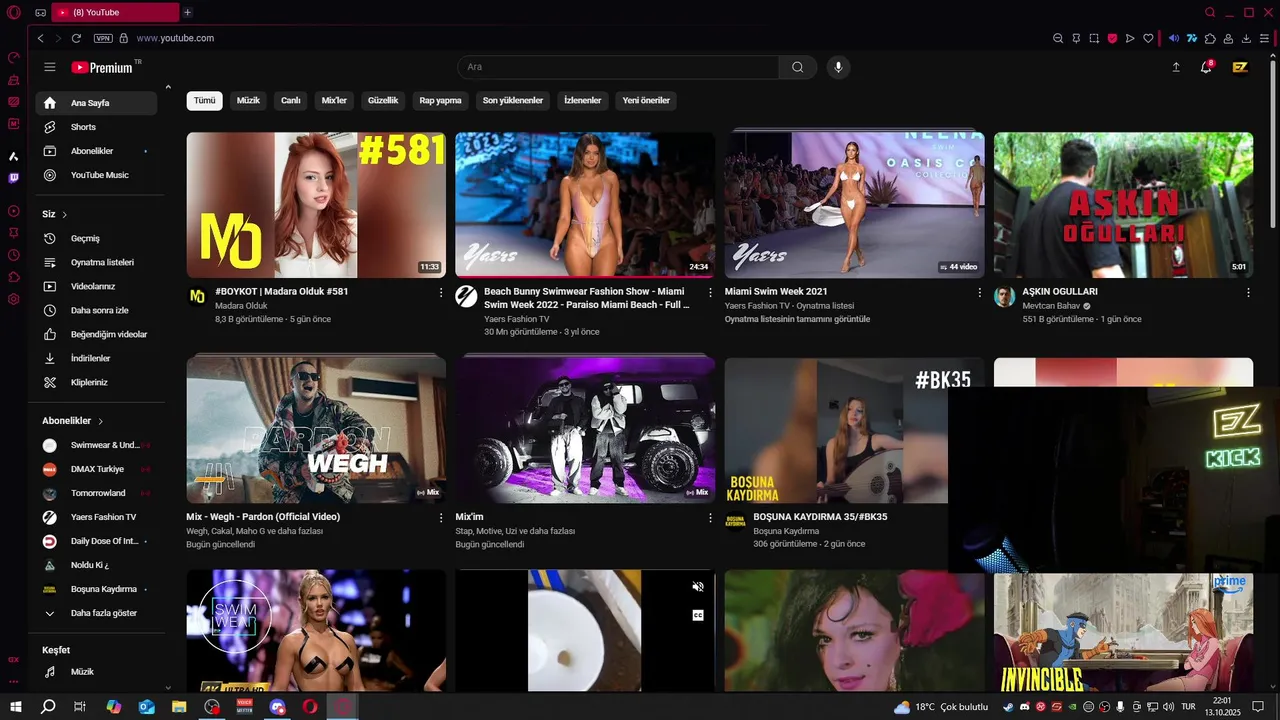
Task: Open Opera easy setup sliders icon
Action: (1265, 38)
